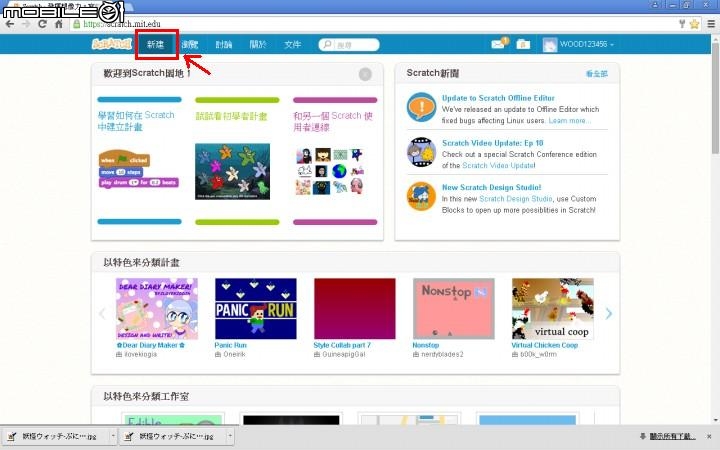720x450 pixels.
Task: Open Update to Scratch Offline Editor headline
Action: coord(498,98)
